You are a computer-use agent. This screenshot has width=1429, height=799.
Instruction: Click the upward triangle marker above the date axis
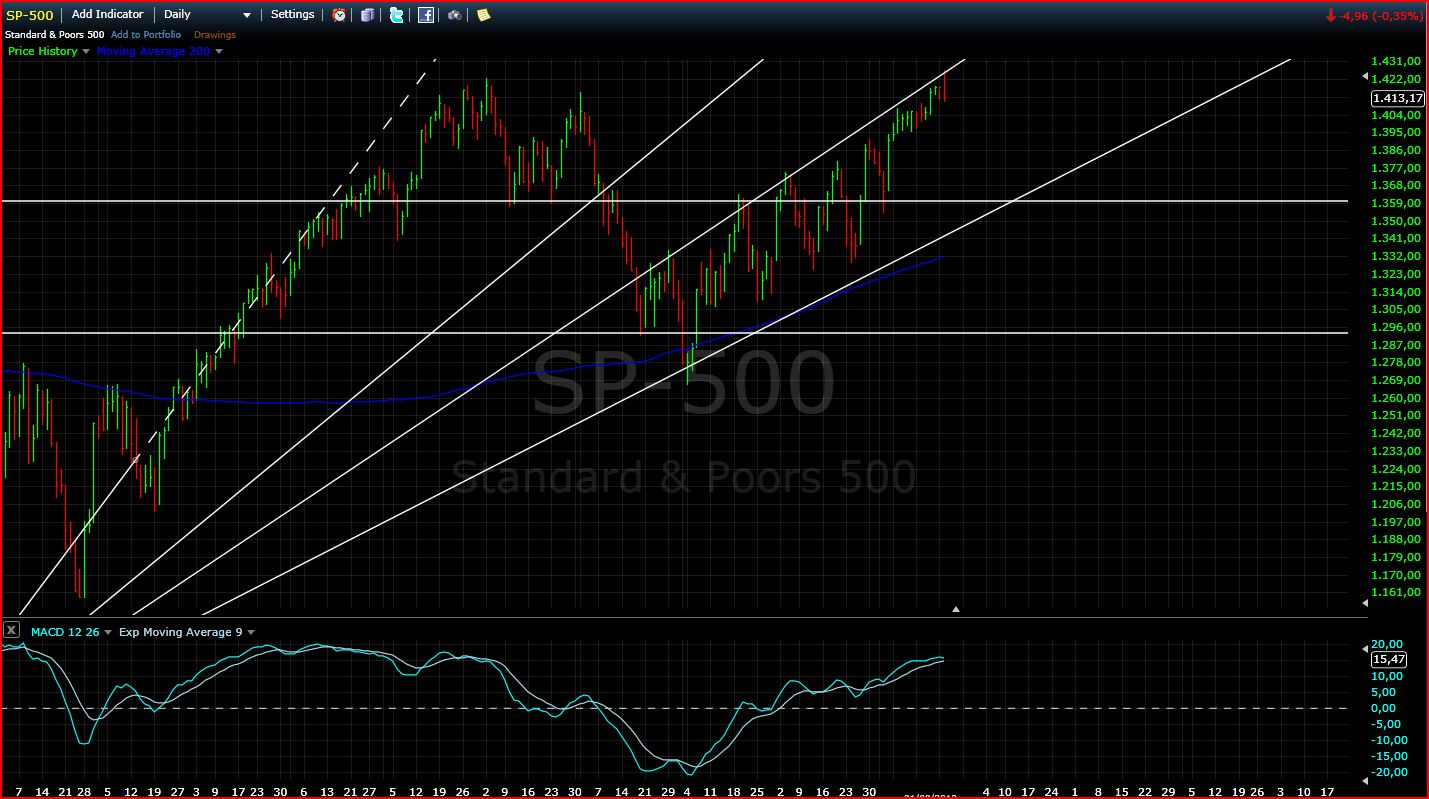[956, 608]
